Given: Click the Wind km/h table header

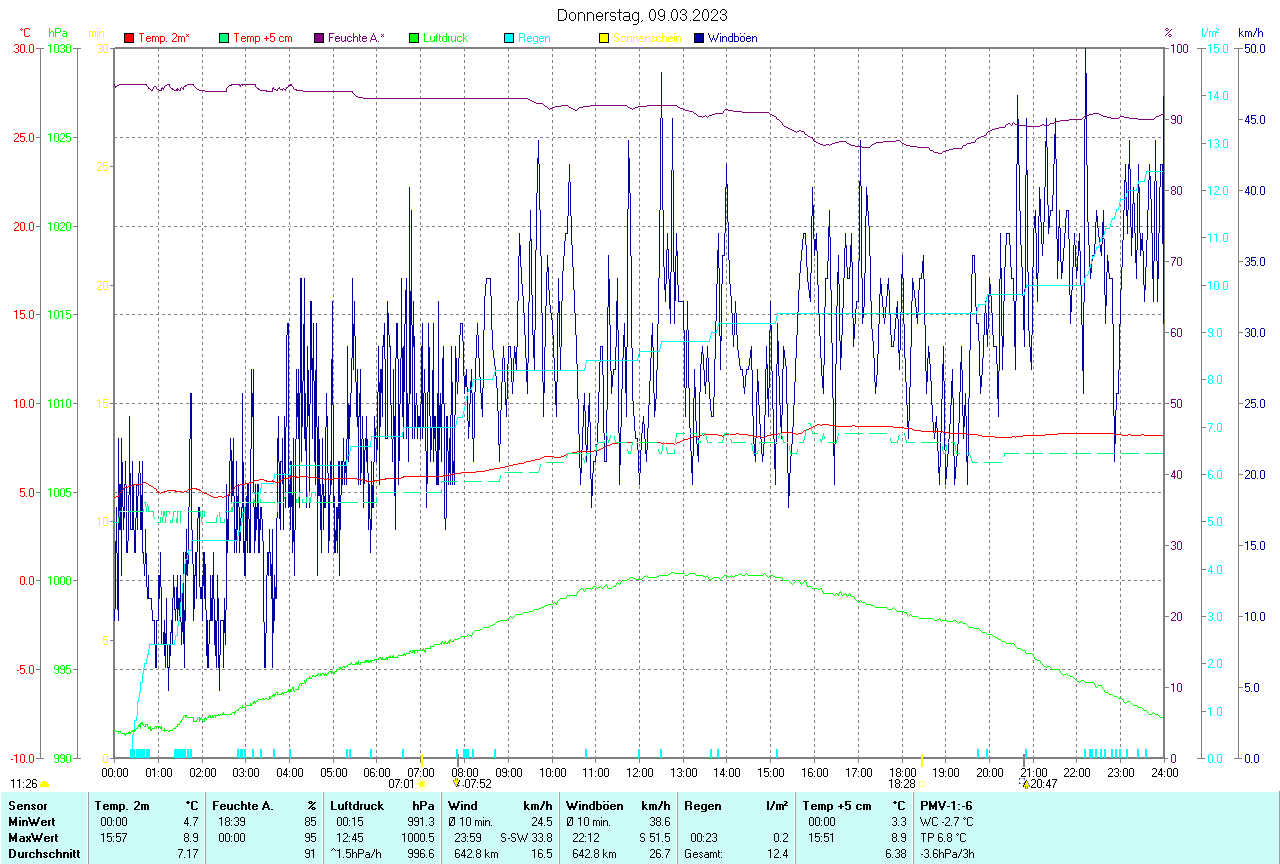Looking at the screenshot, I should 500,805.
